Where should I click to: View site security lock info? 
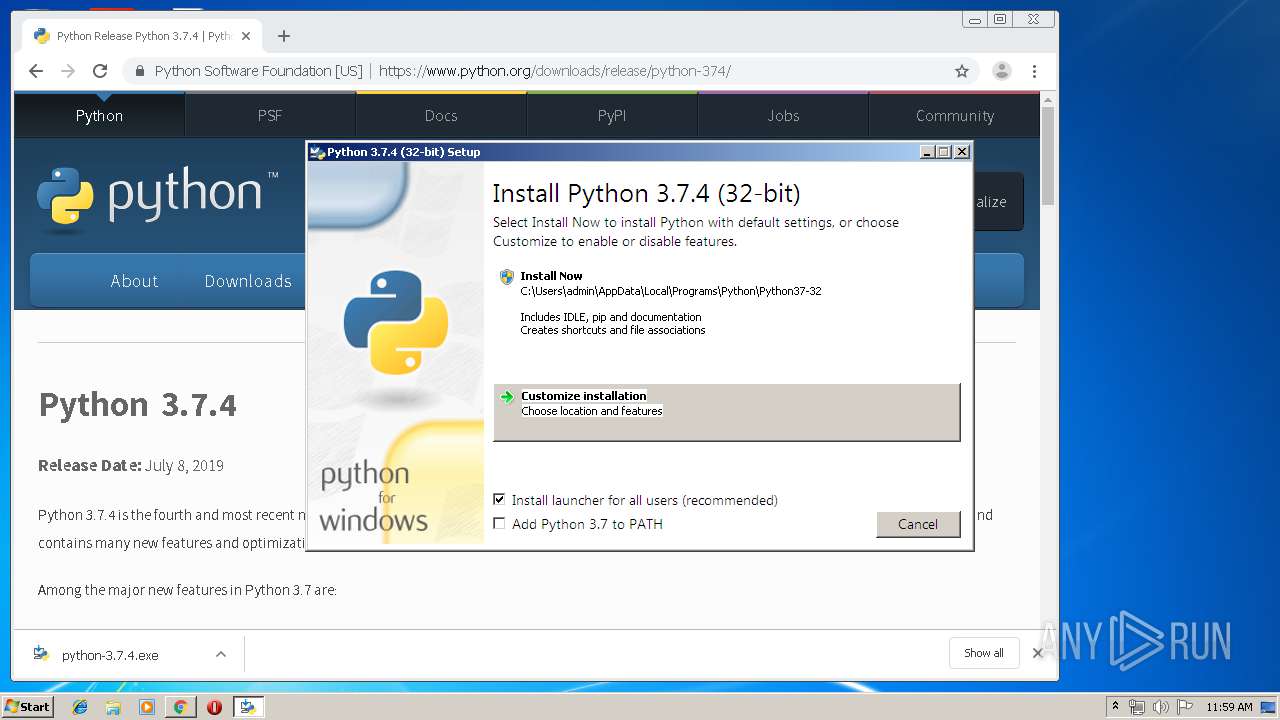tap(140, 71)
